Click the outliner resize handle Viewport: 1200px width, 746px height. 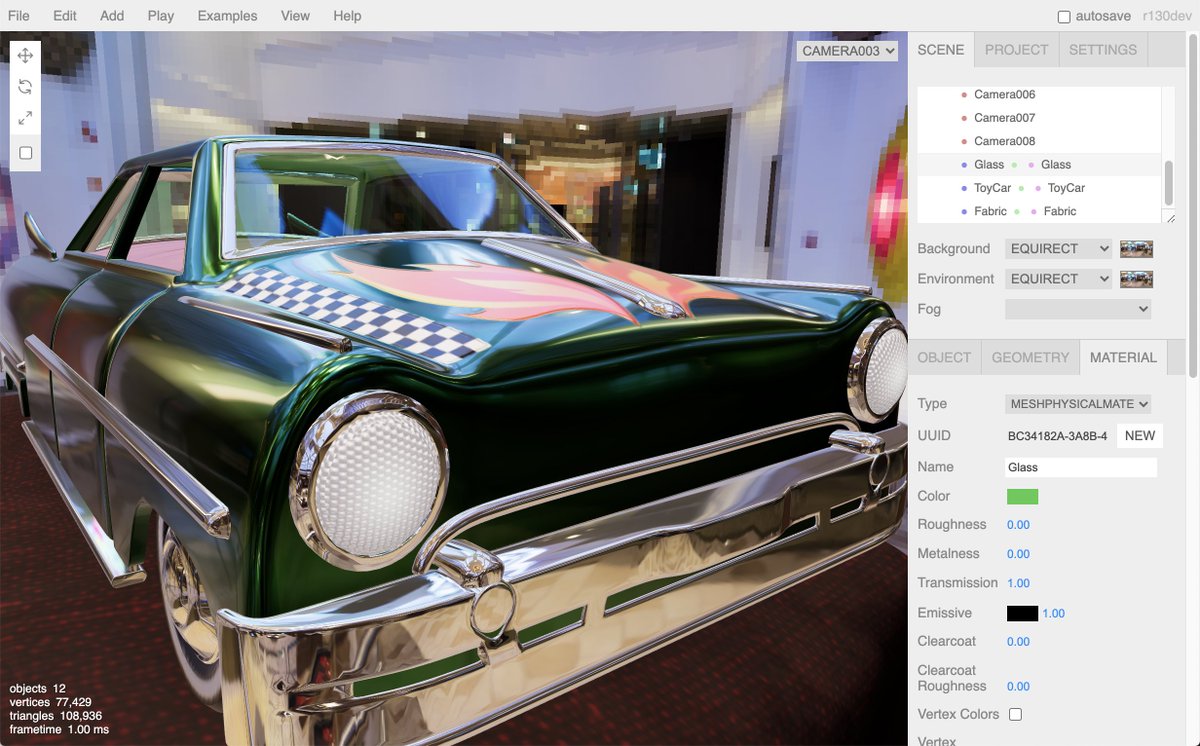[1169, 217]
